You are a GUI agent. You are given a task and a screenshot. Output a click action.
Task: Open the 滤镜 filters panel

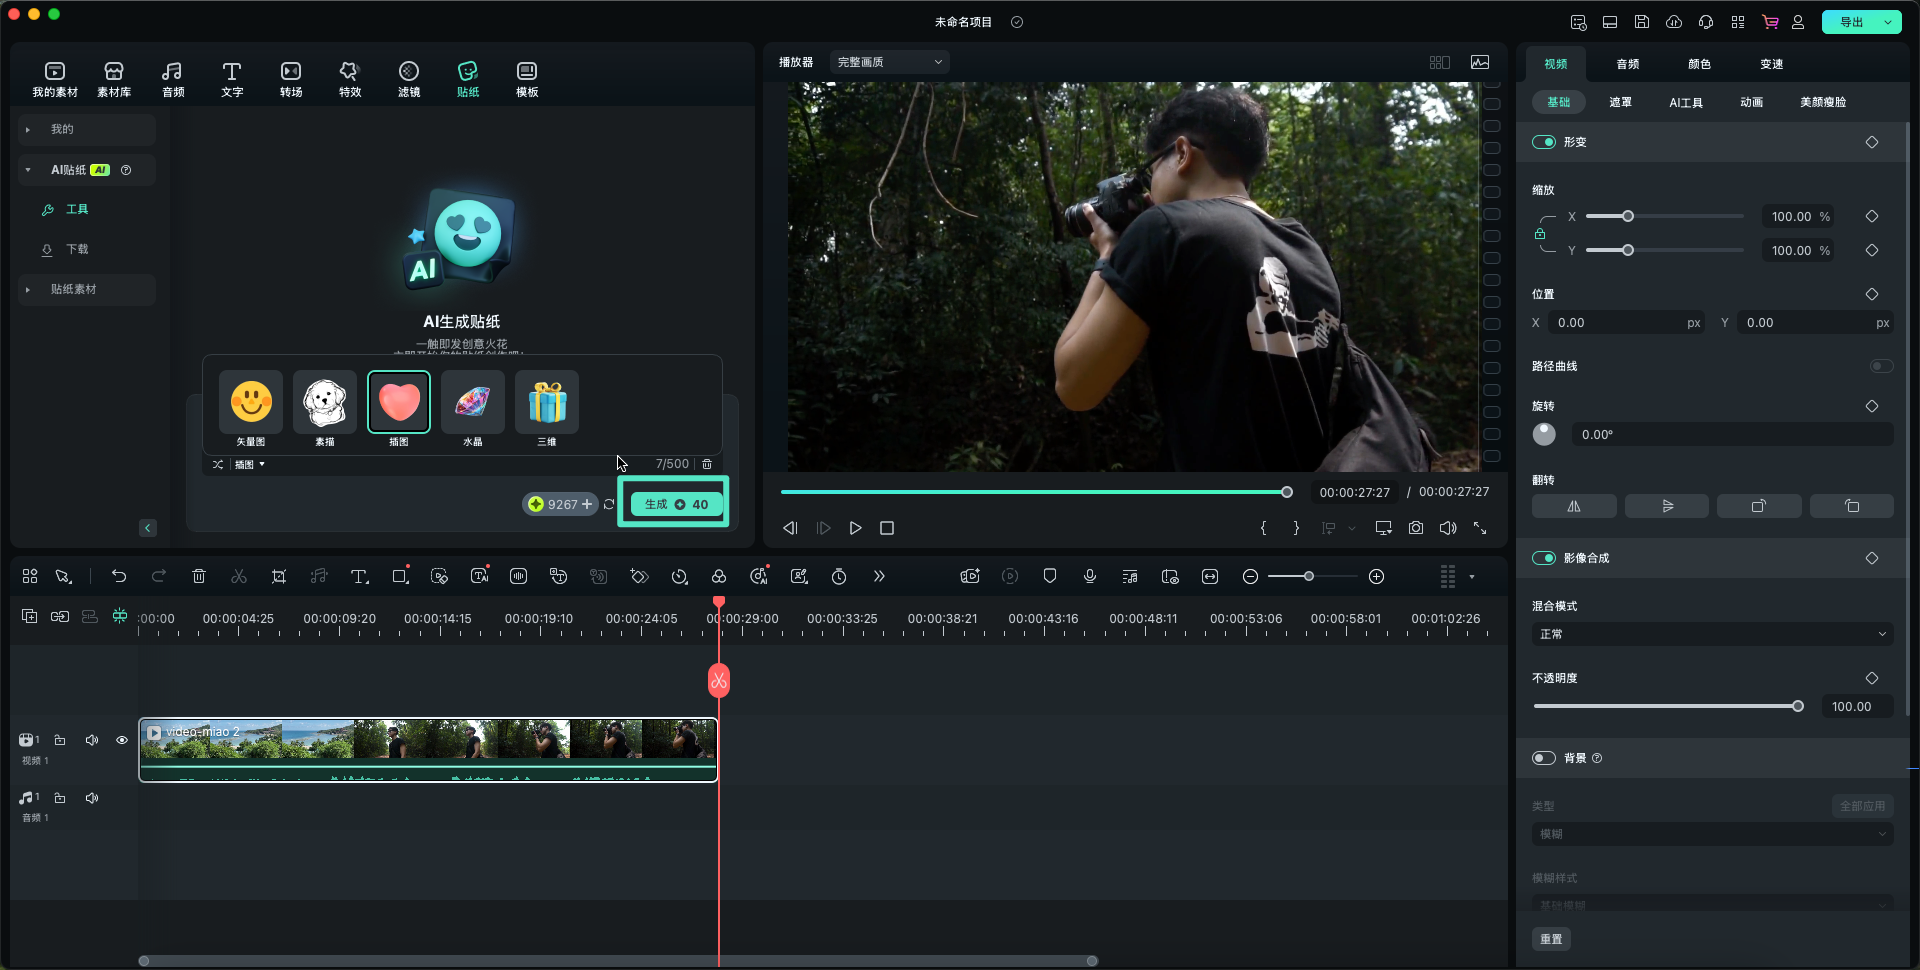[x=409, y=79]
